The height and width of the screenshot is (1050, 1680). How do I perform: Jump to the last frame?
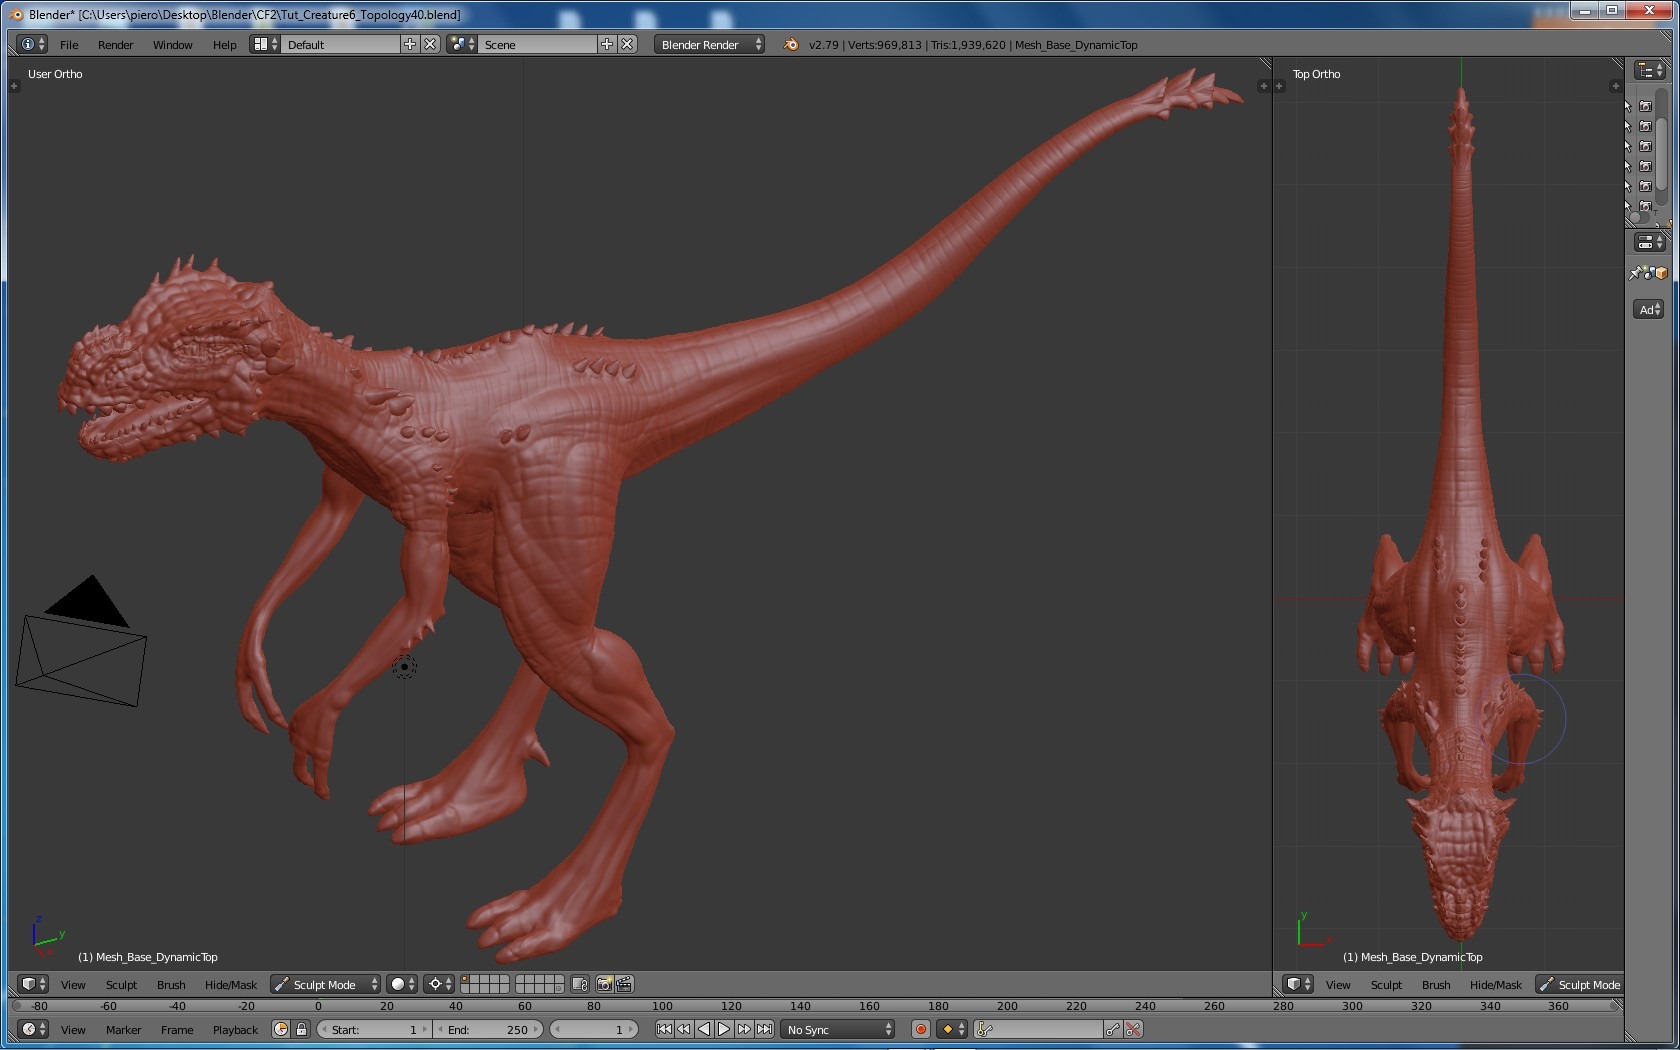[764, 1029]
